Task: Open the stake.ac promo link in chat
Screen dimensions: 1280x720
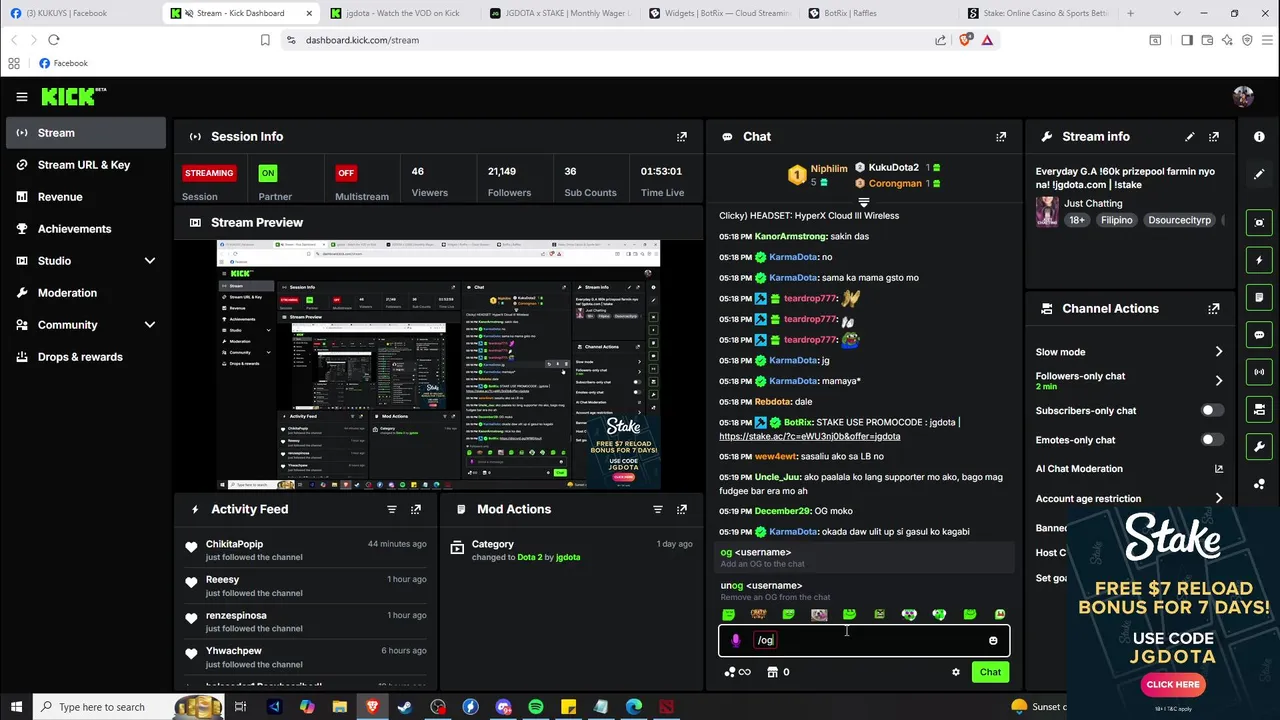Action: [810, 436]
